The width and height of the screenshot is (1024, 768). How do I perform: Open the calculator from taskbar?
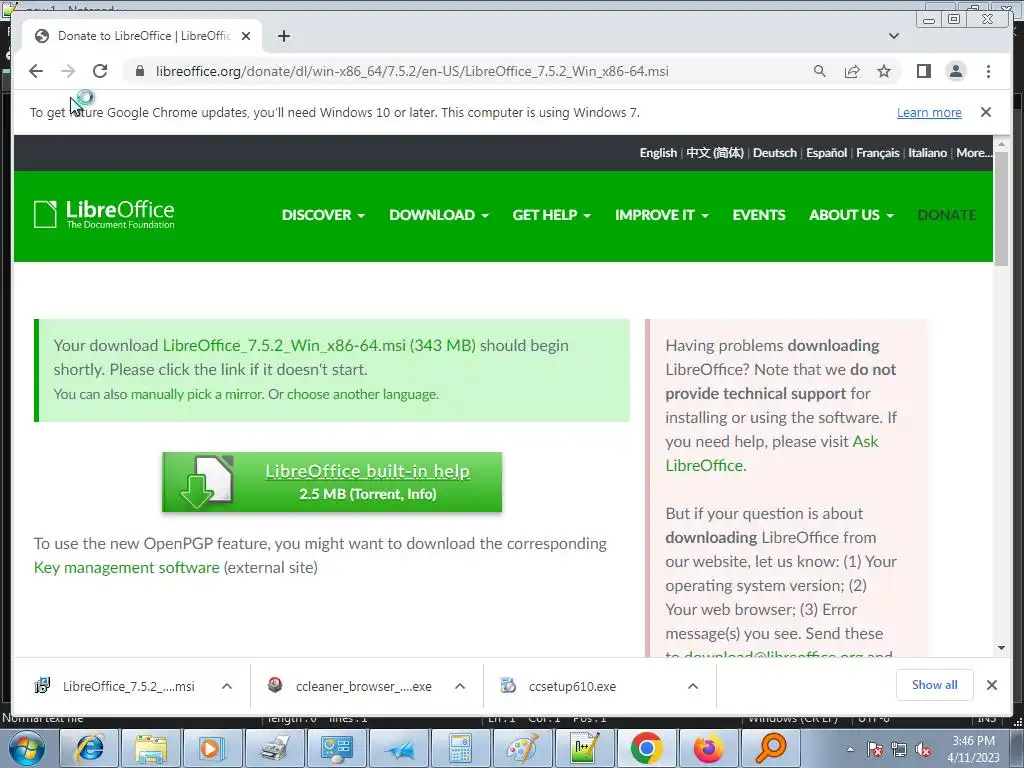460,748
